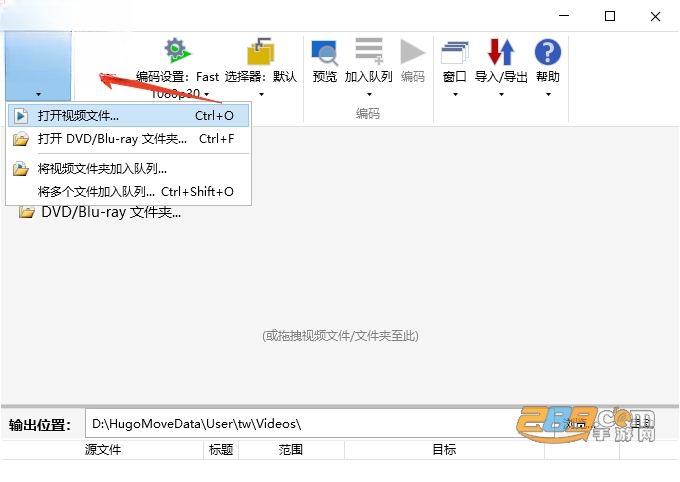This screenshot has height=482, width=680.
Task: Click the Add to Queue icon
Action: 369,51
